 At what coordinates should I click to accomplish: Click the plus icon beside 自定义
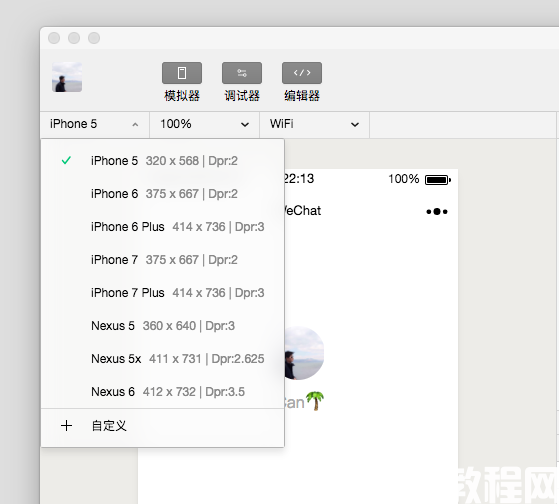point(66,426)
